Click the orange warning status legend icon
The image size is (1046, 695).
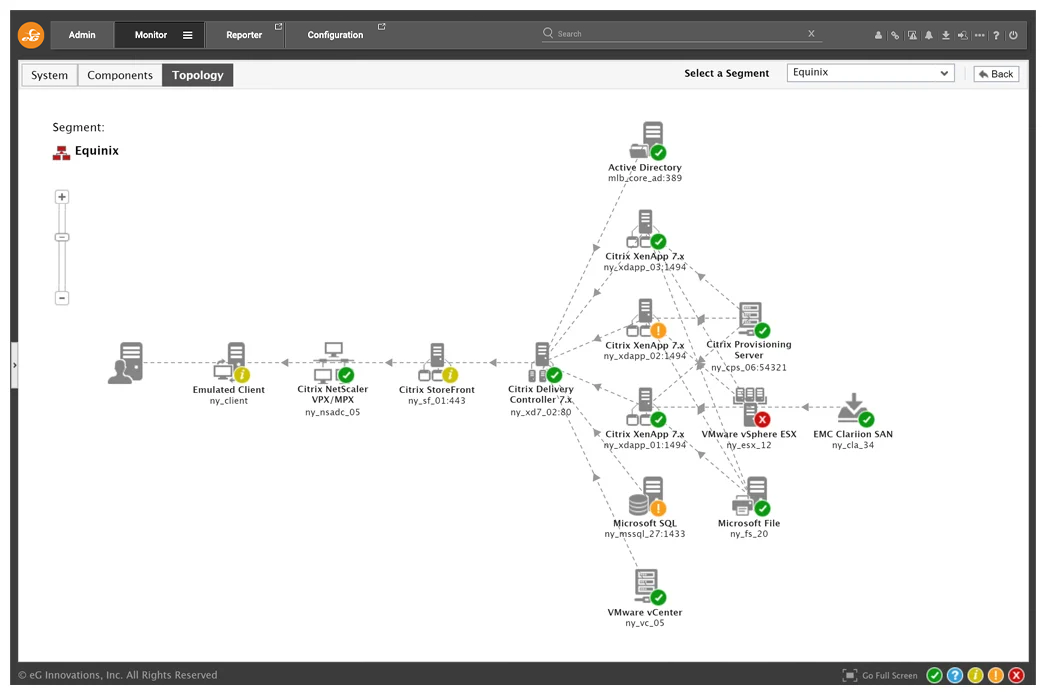tap(996, 675)
